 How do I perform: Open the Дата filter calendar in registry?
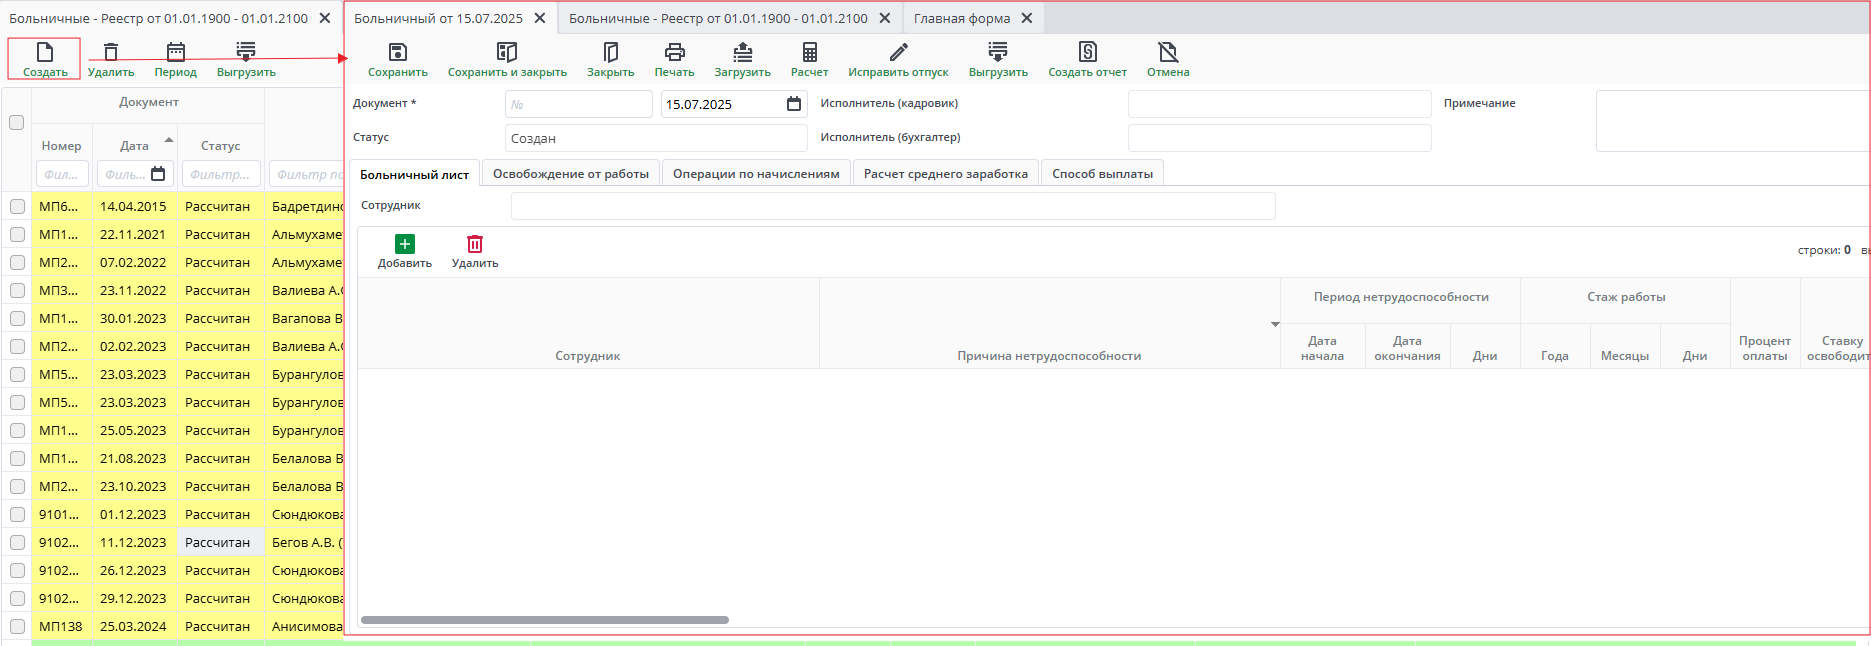[x=158, y=174]
